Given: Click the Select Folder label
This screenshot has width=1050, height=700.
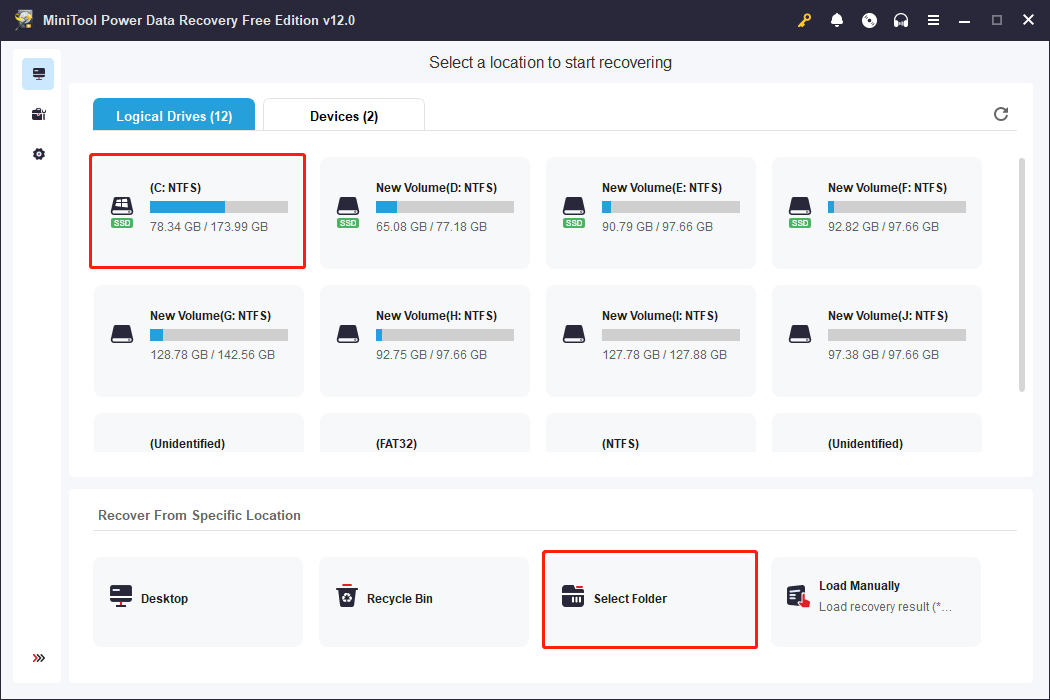Looking at the screenshot, I should 630,599.
